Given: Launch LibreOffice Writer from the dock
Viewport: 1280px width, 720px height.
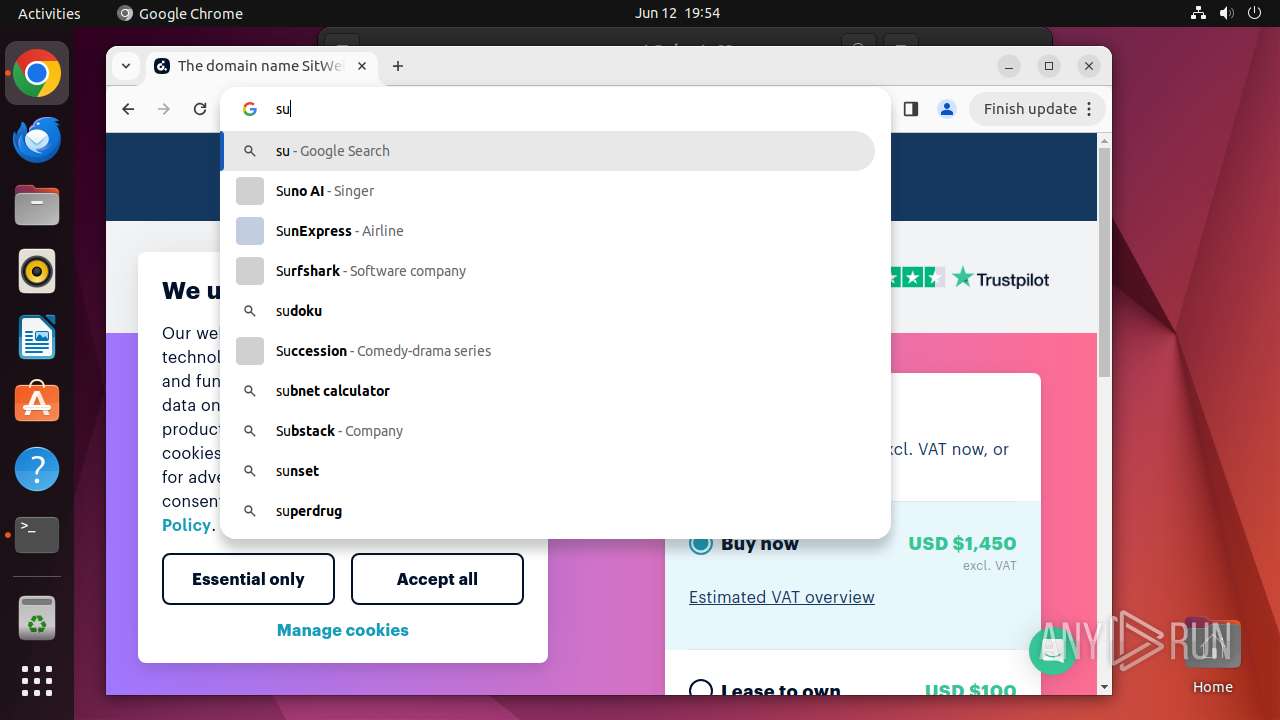Looking at the screenshot, I should tap(37, 337).
